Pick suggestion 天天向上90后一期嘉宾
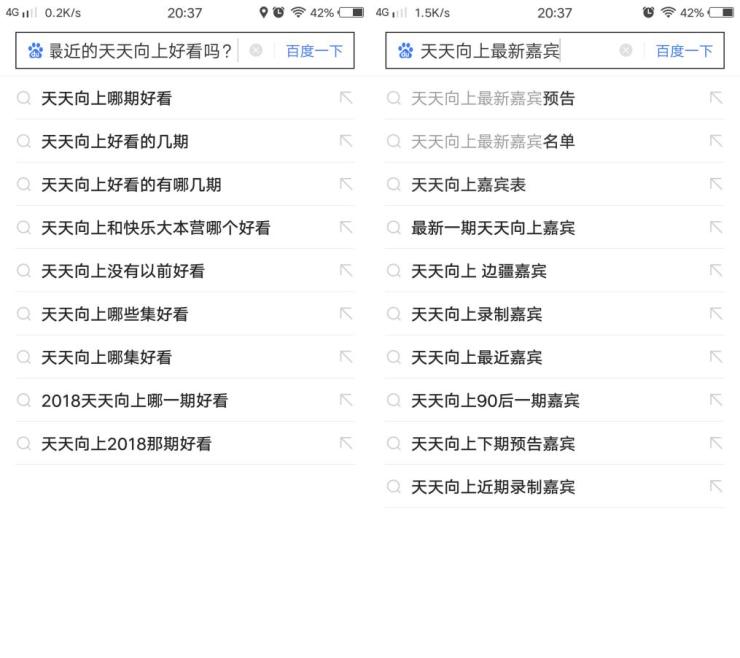 555,401
